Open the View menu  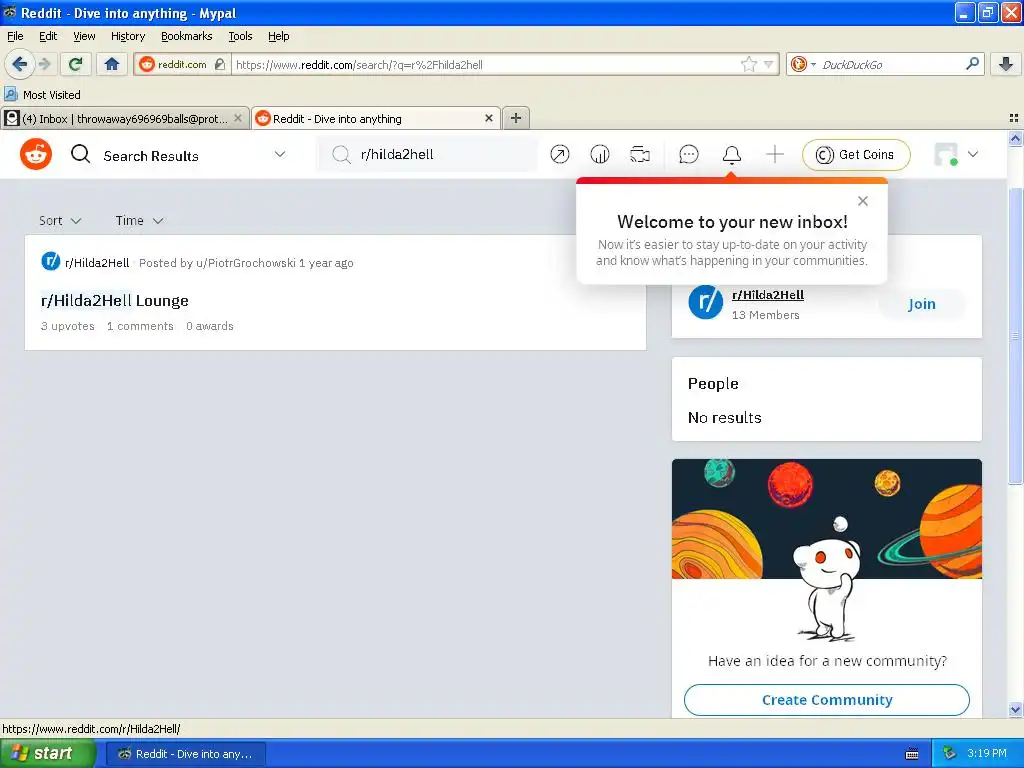coord(84,36)
